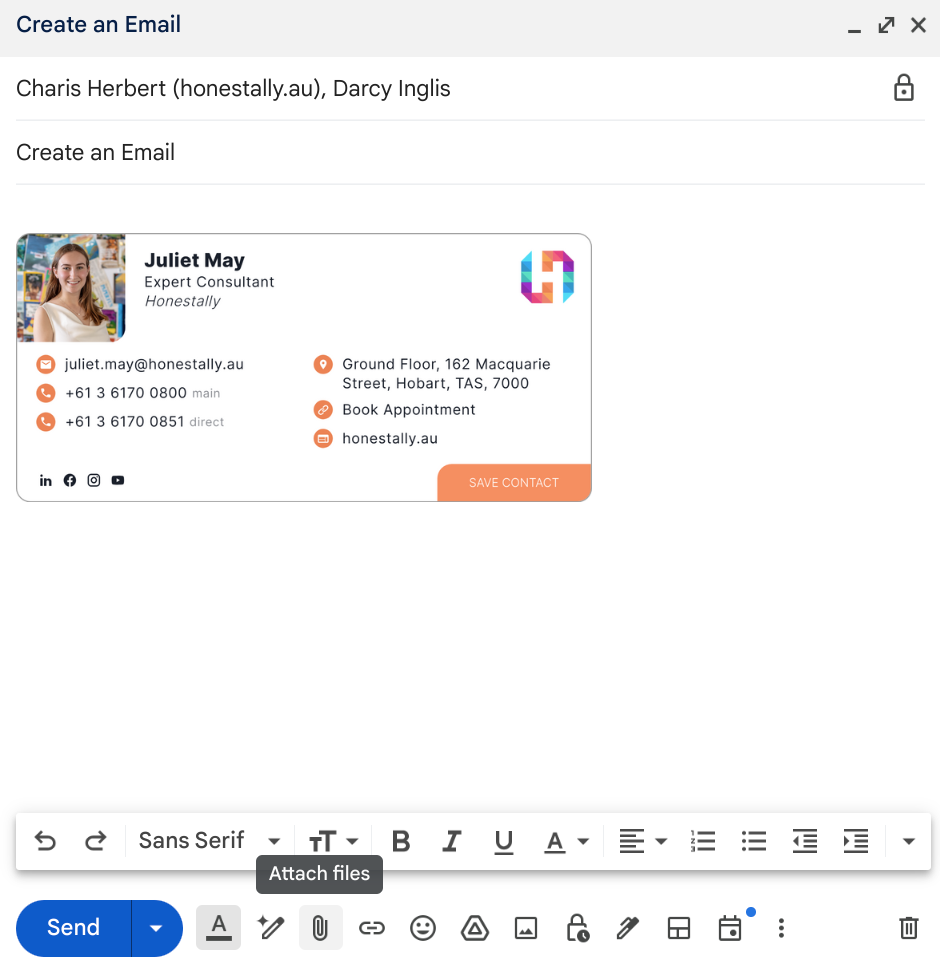Open Help me write sparkle pencil

coord(270,928)
